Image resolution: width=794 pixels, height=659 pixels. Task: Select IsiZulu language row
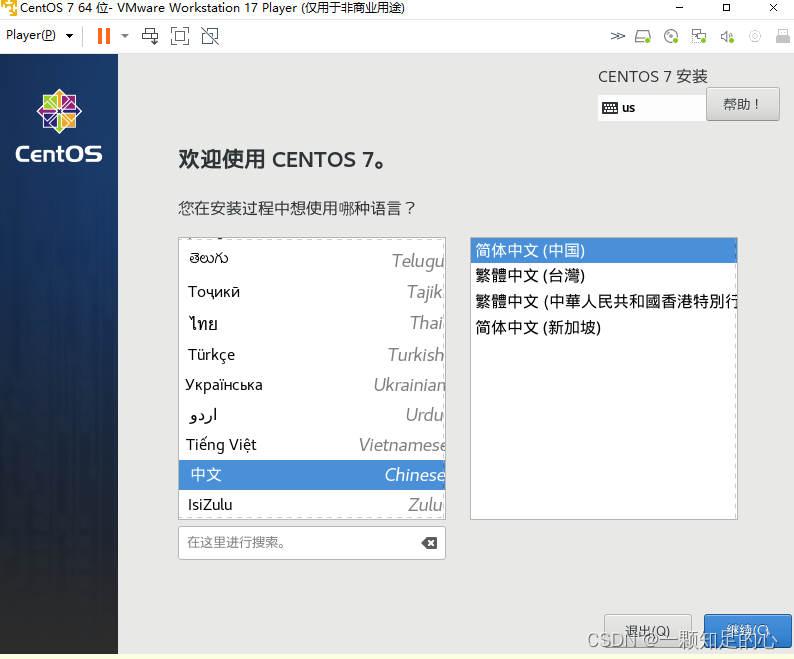pos(312,505)
